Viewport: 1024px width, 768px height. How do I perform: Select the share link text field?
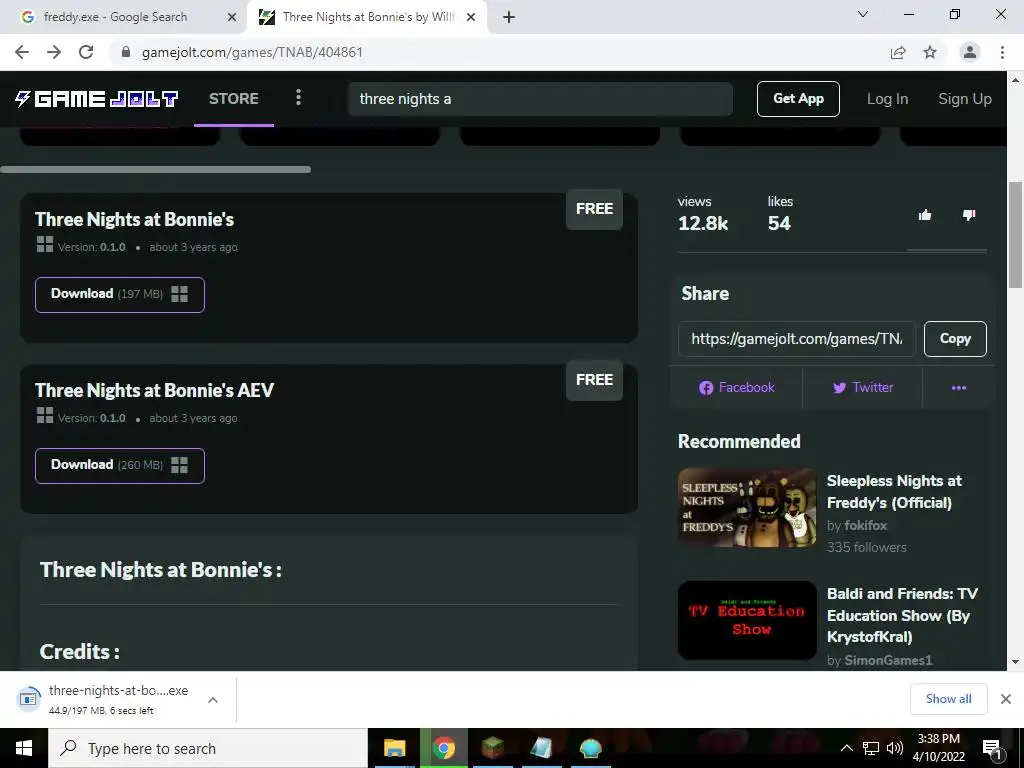pyautogui.click(x=797, y=339)
